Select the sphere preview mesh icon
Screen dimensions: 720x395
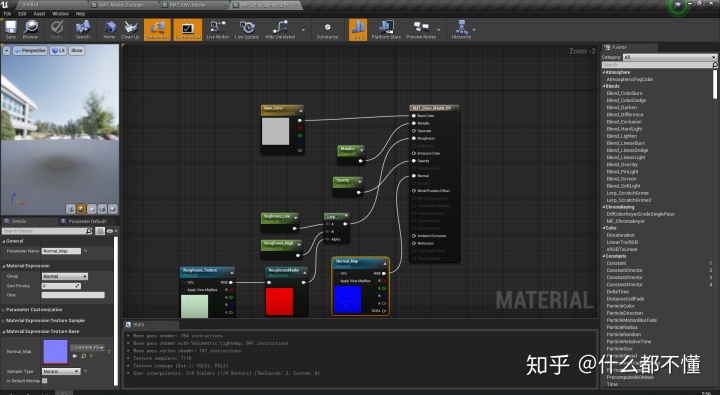[81, 209]
